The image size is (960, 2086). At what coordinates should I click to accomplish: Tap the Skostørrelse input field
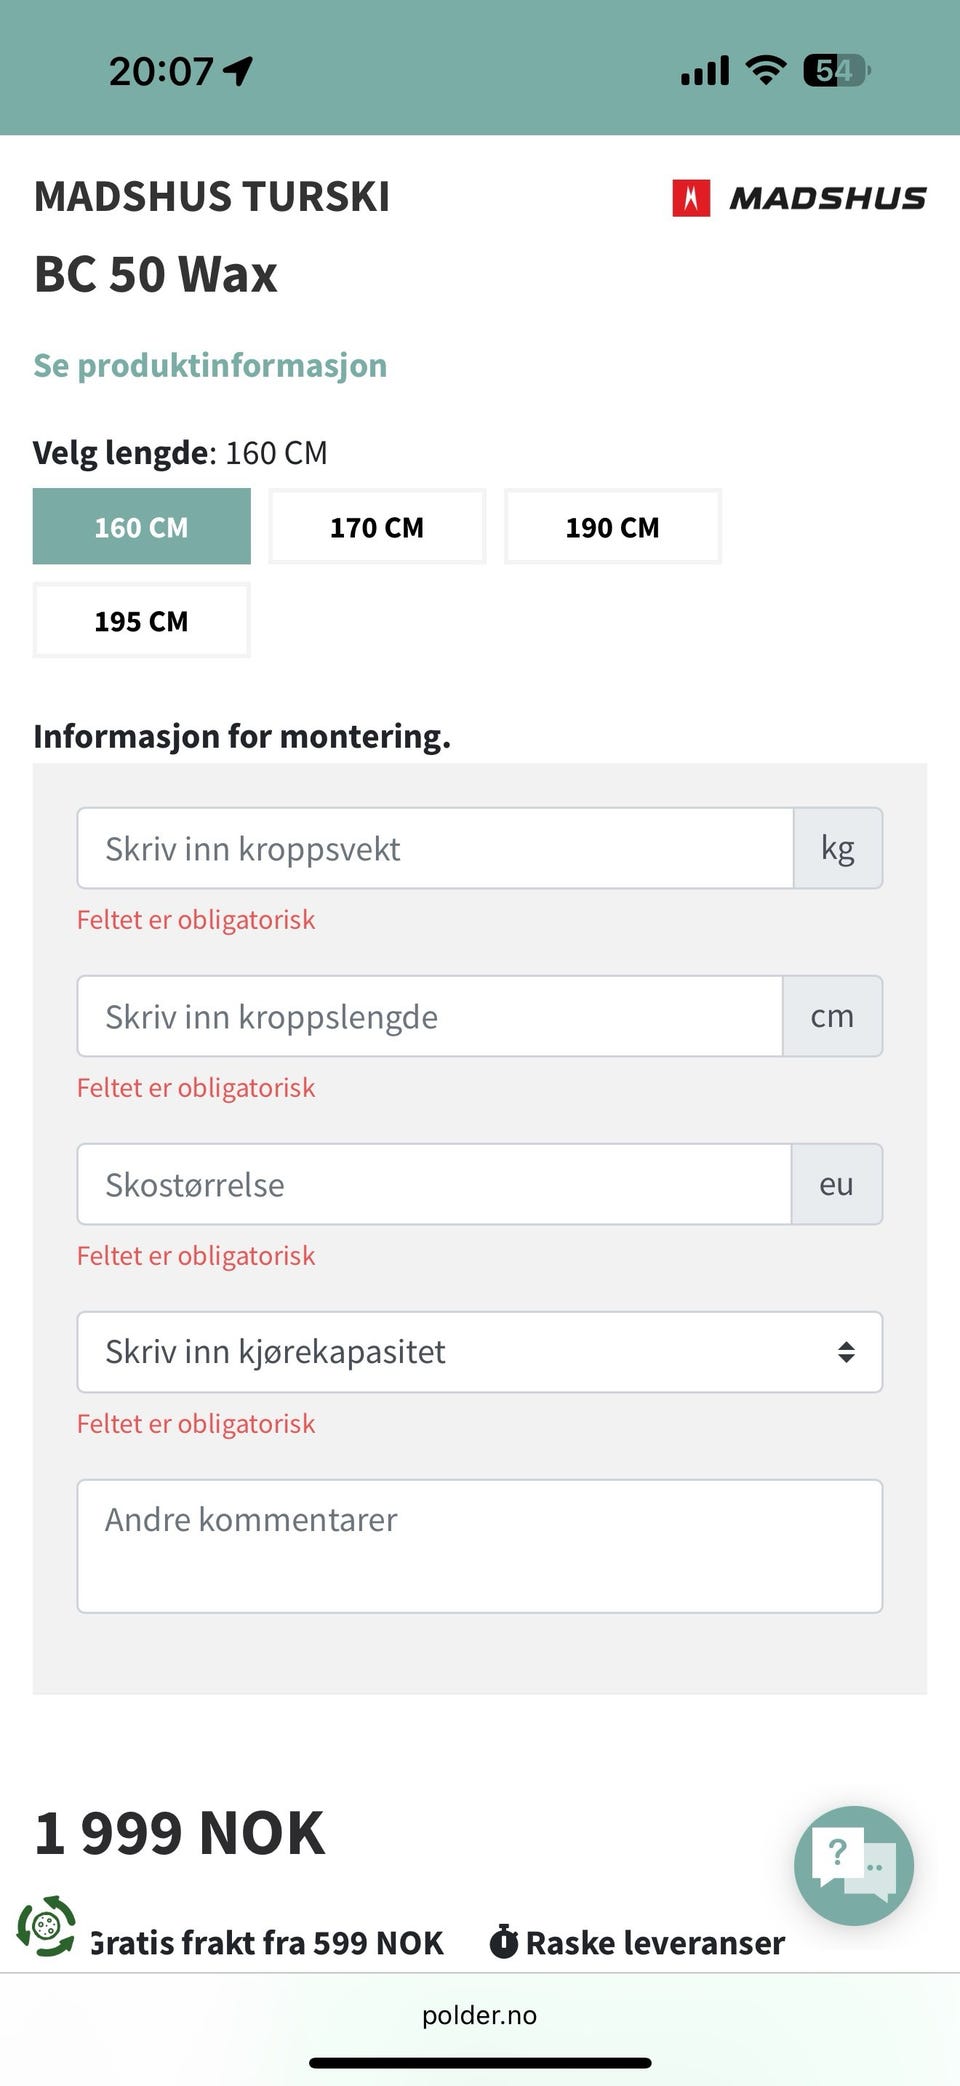click(x=434, y=1185)
